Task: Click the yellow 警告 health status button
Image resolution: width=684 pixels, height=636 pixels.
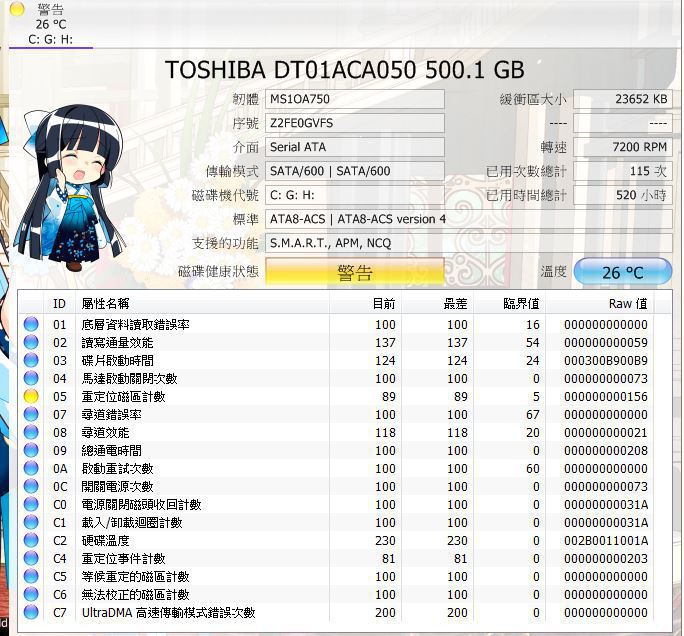Action: coord(355,273)
